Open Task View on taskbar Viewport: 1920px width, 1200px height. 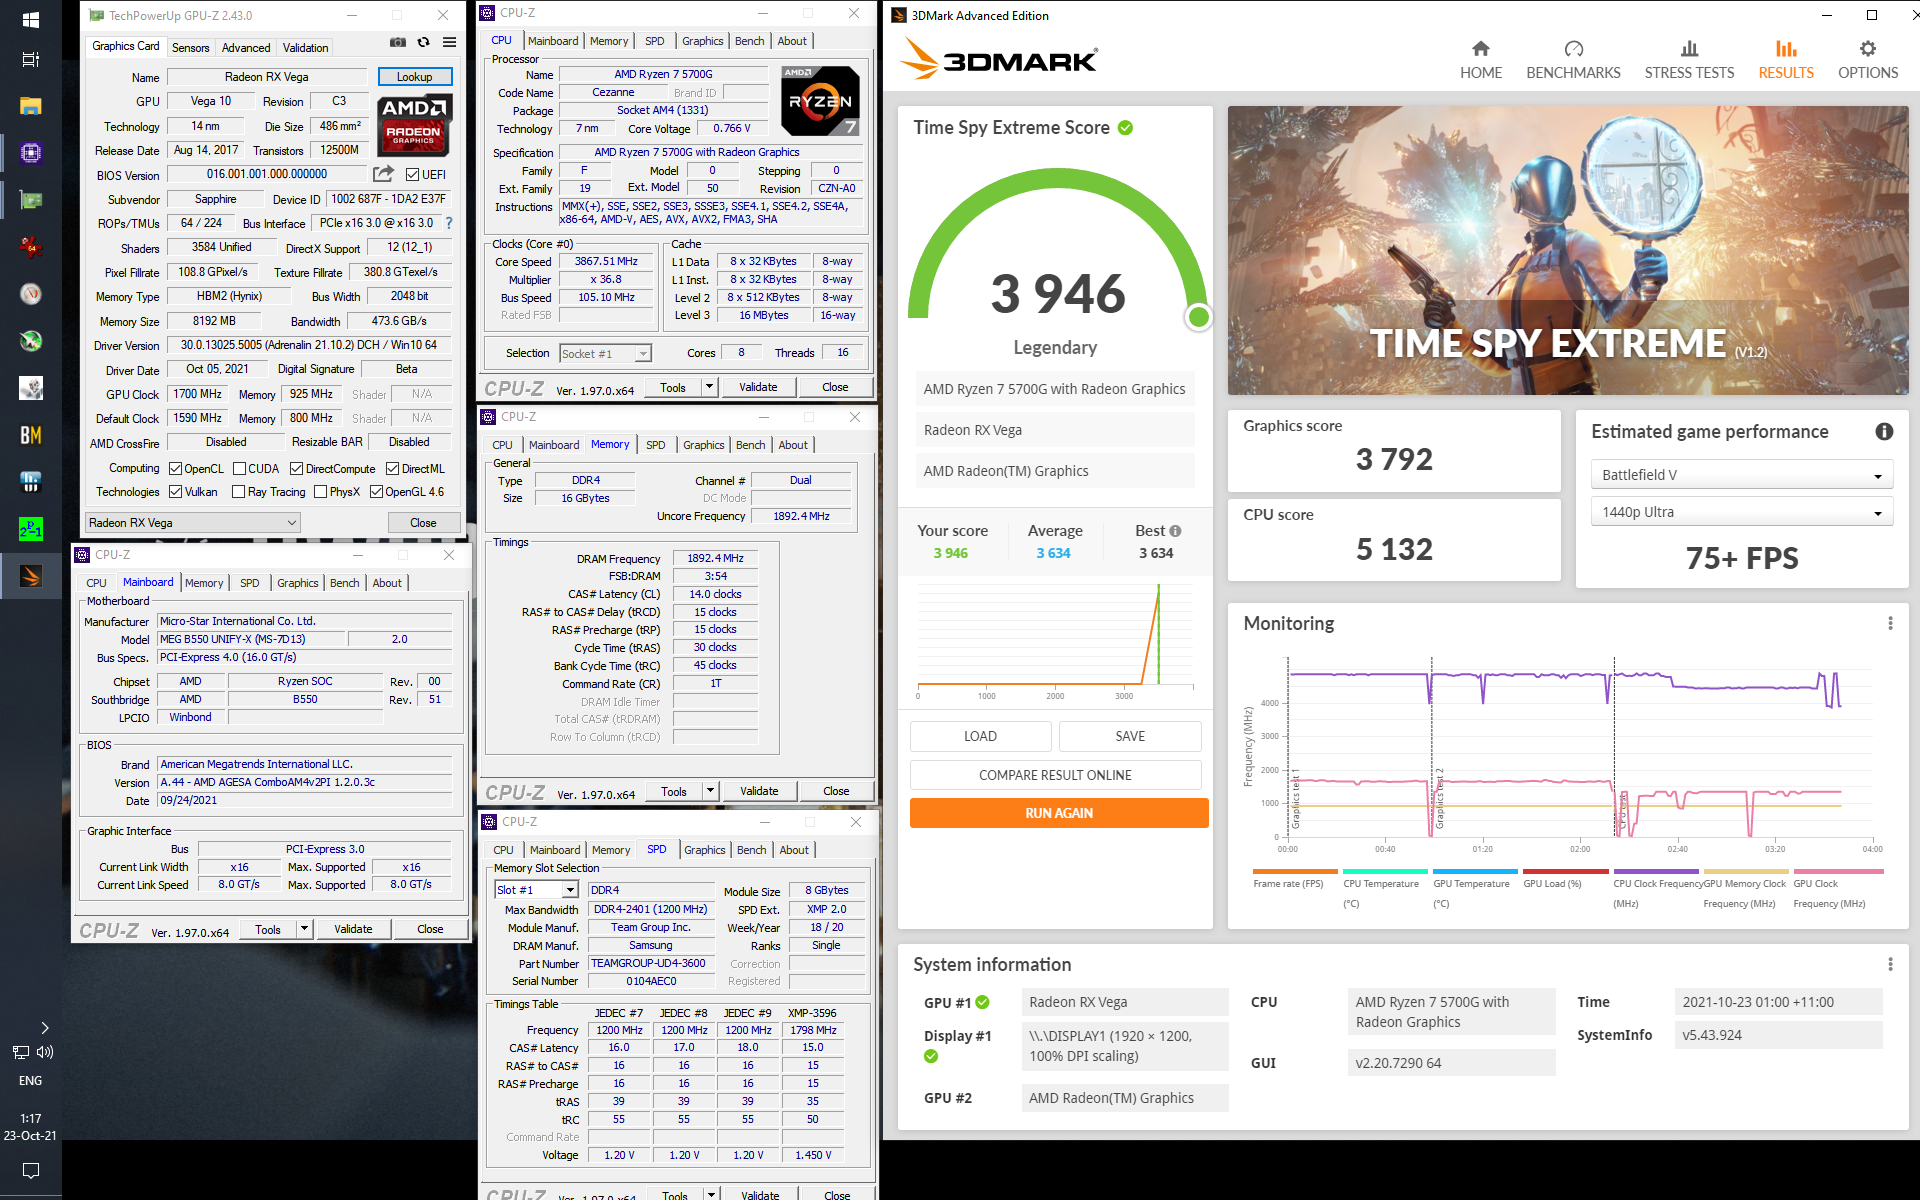click(31, 59)
